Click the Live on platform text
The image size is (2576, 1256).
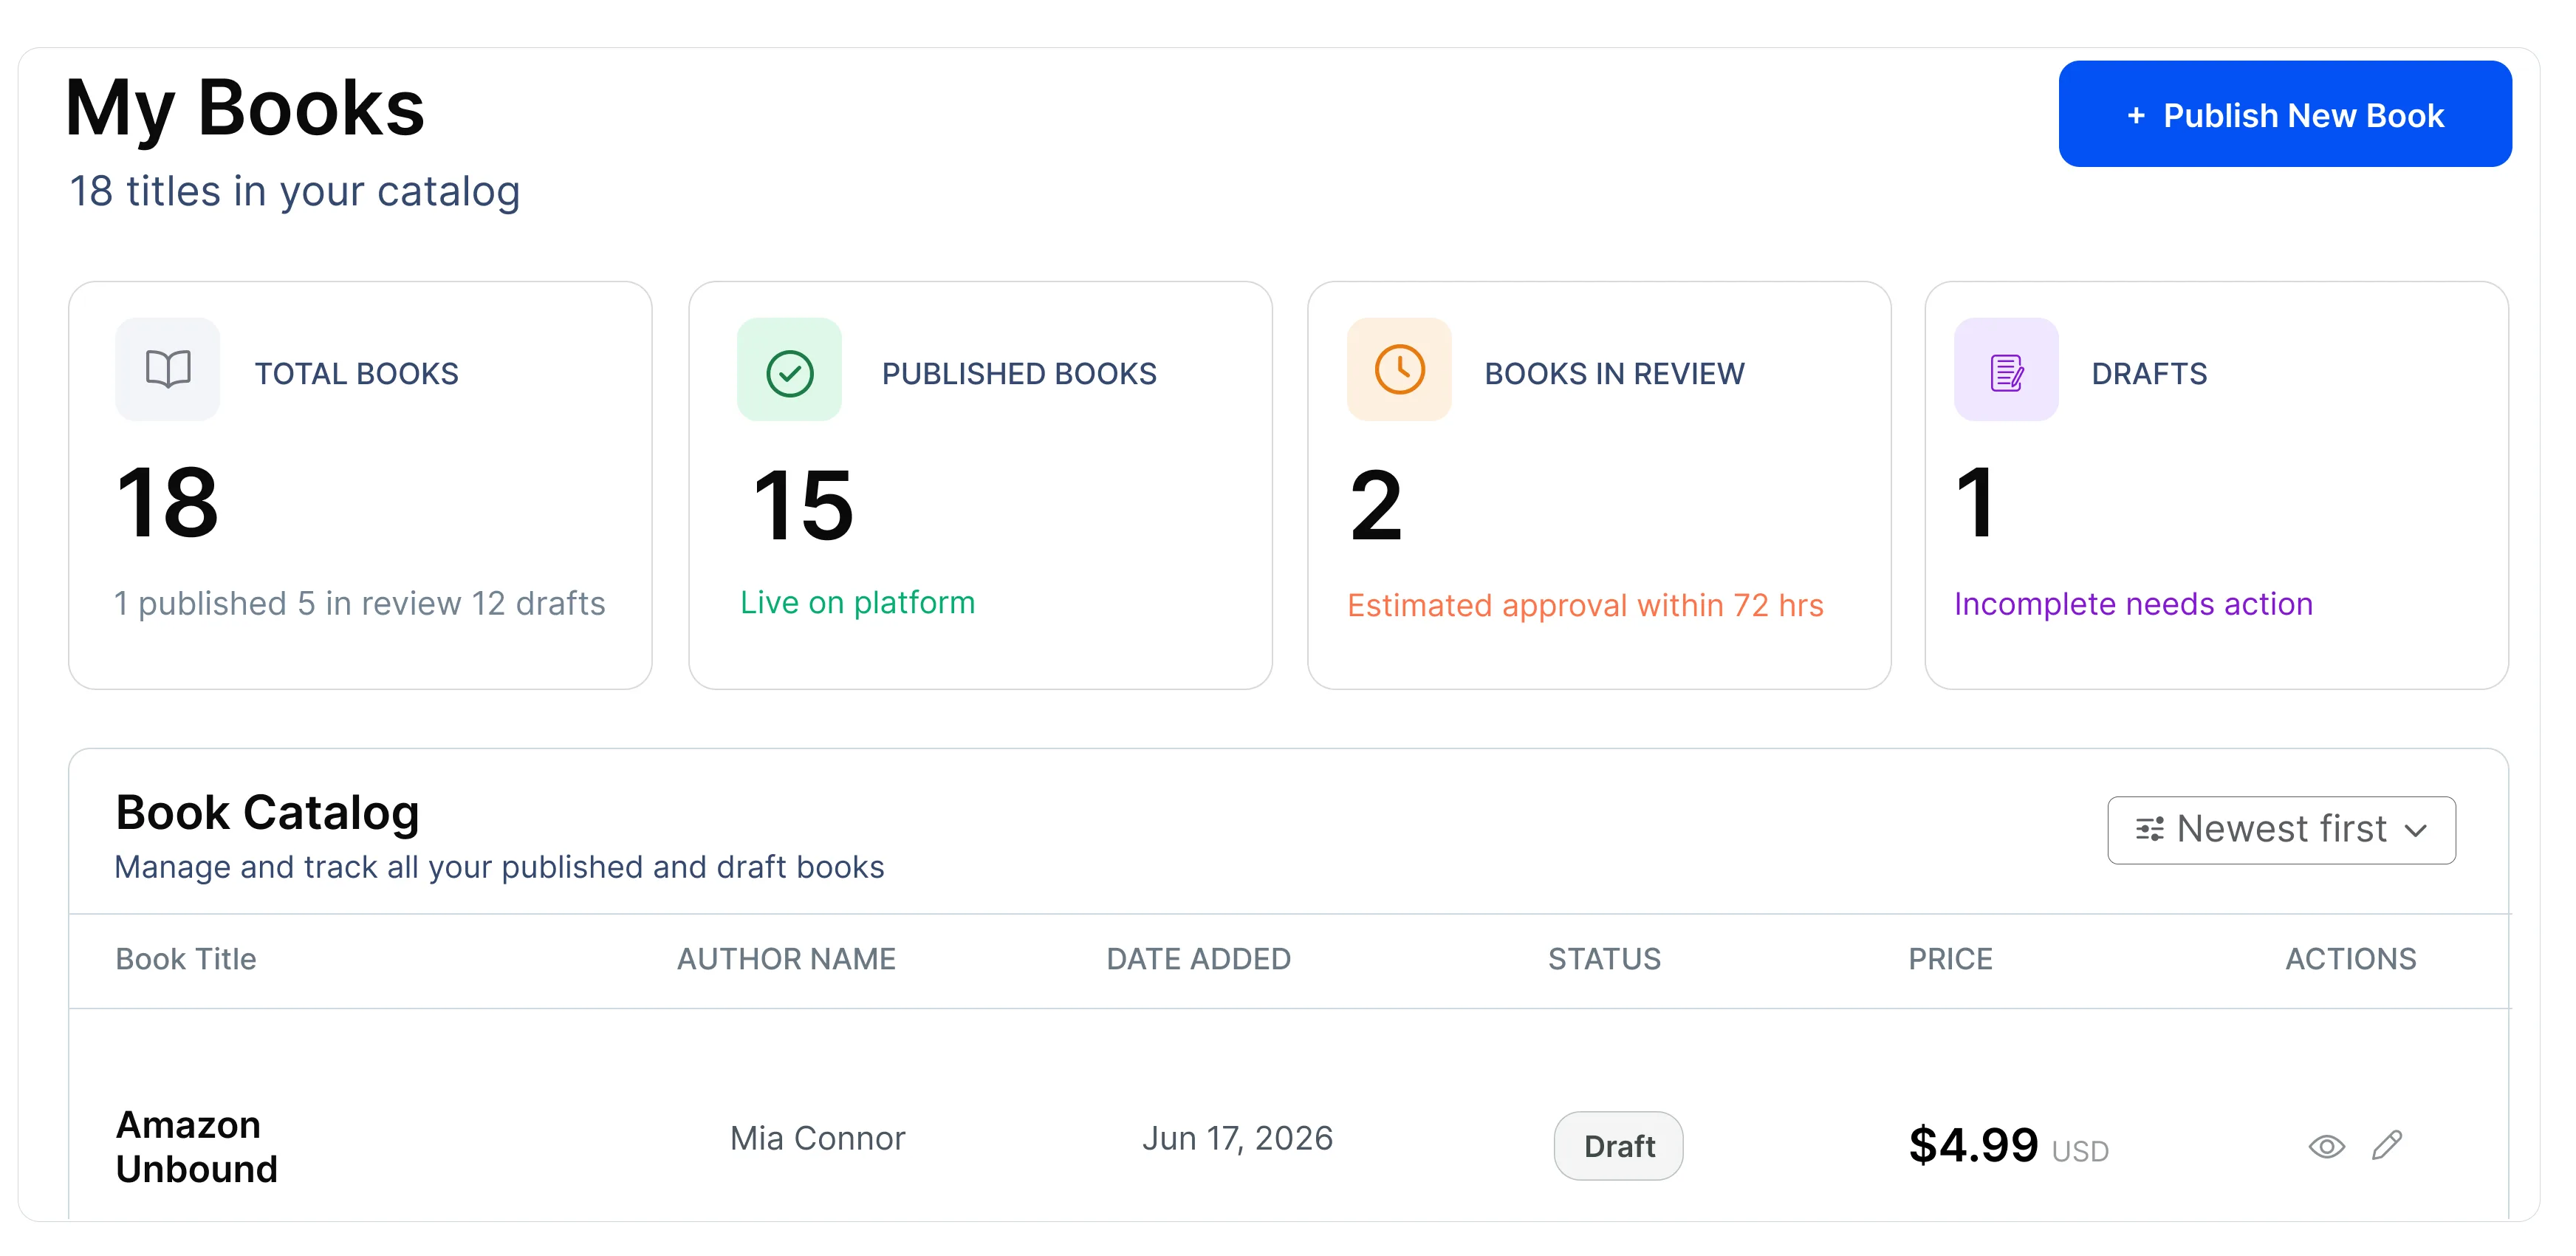pyautogui.click(x=857, y=602)
